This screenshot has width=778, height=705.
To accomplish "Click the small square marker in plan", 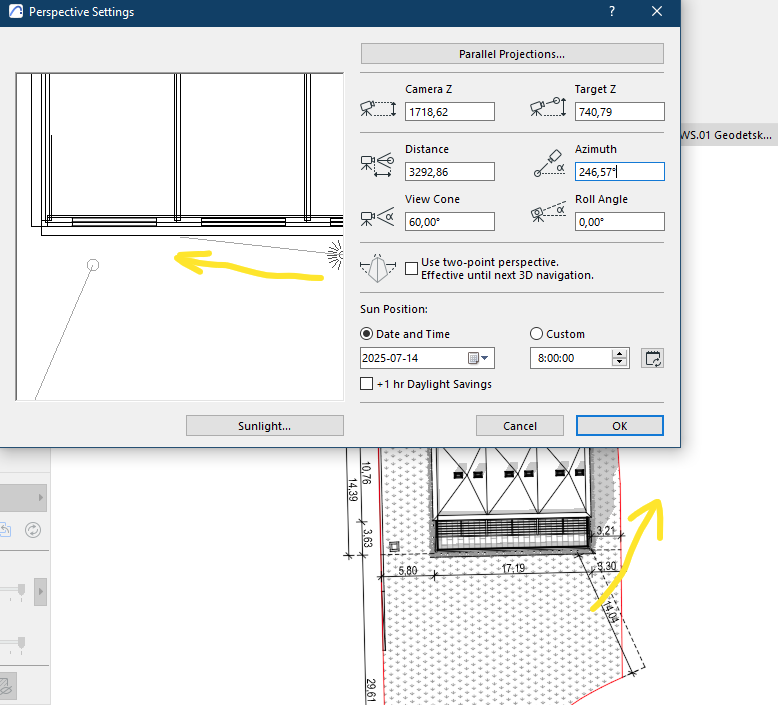I will 394,547.
